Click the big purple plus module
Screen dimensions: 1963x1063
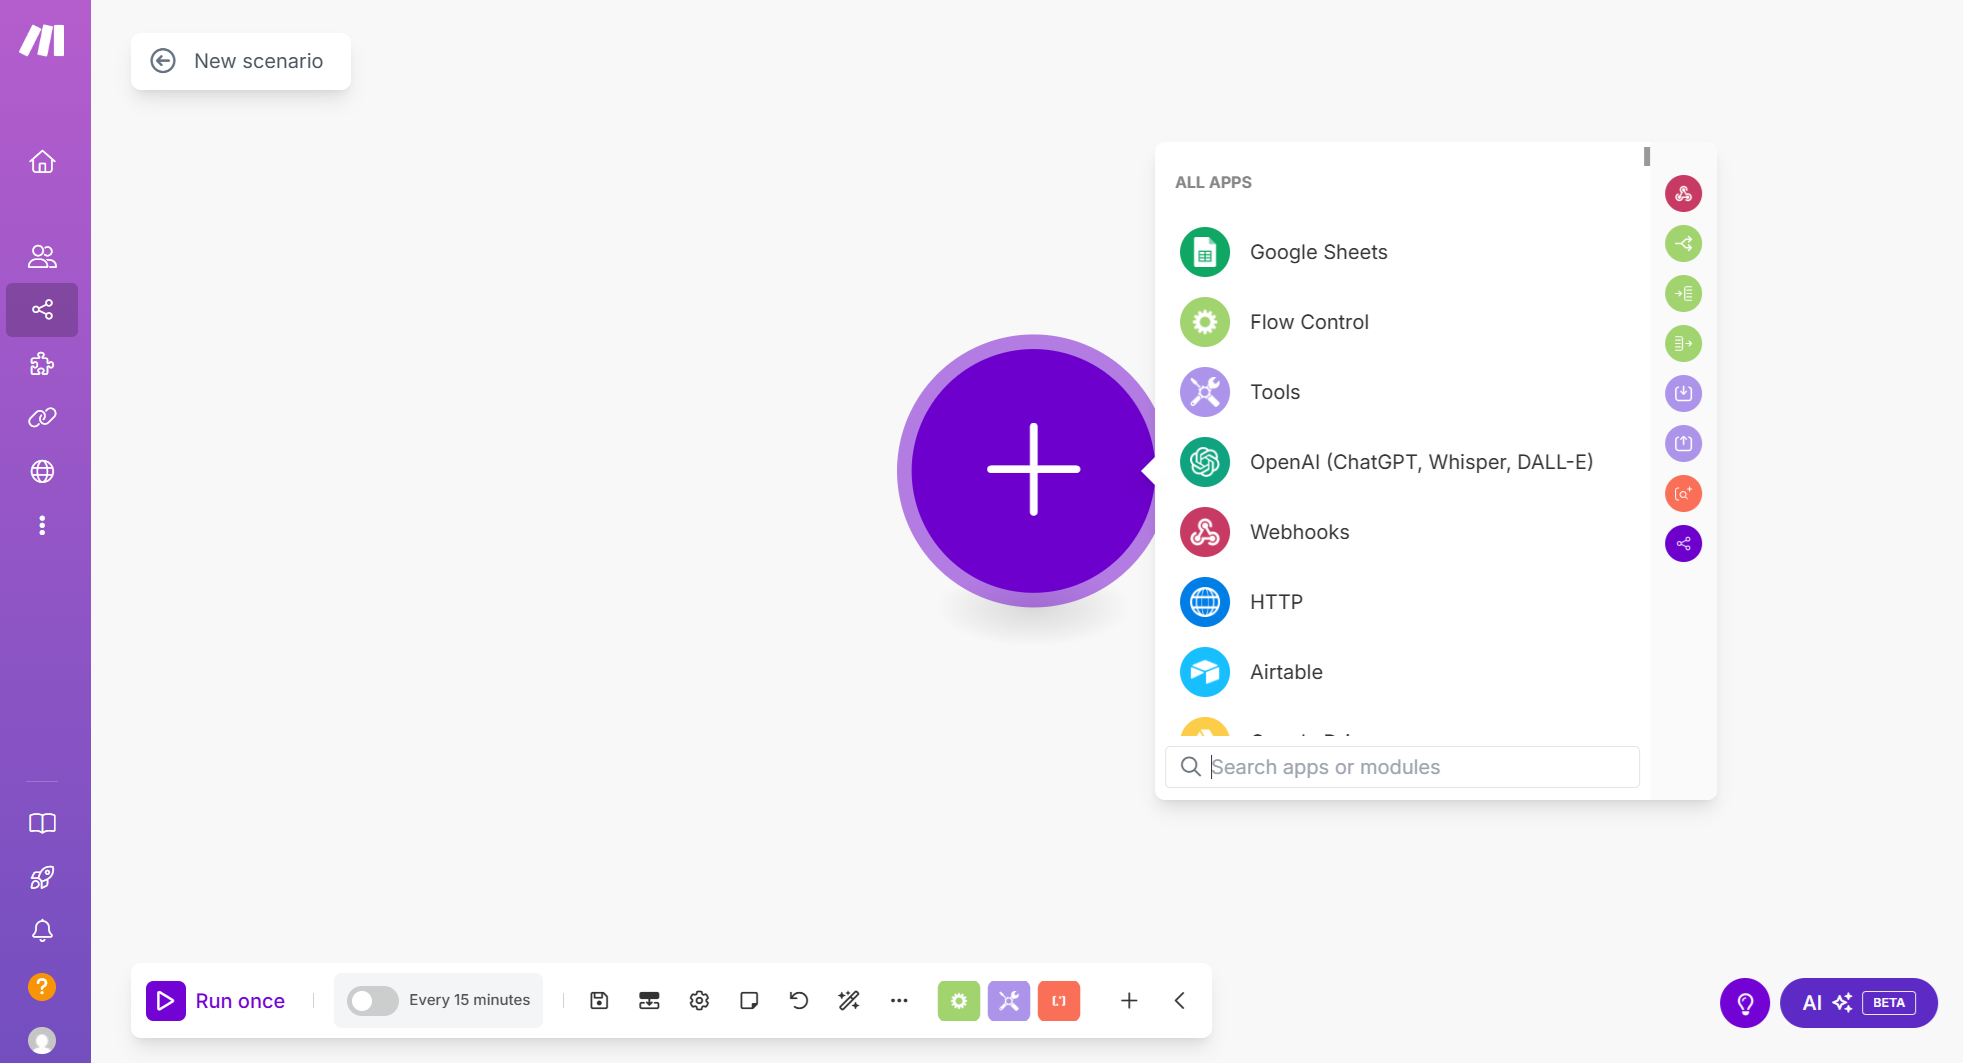(x=1033, y=470)
